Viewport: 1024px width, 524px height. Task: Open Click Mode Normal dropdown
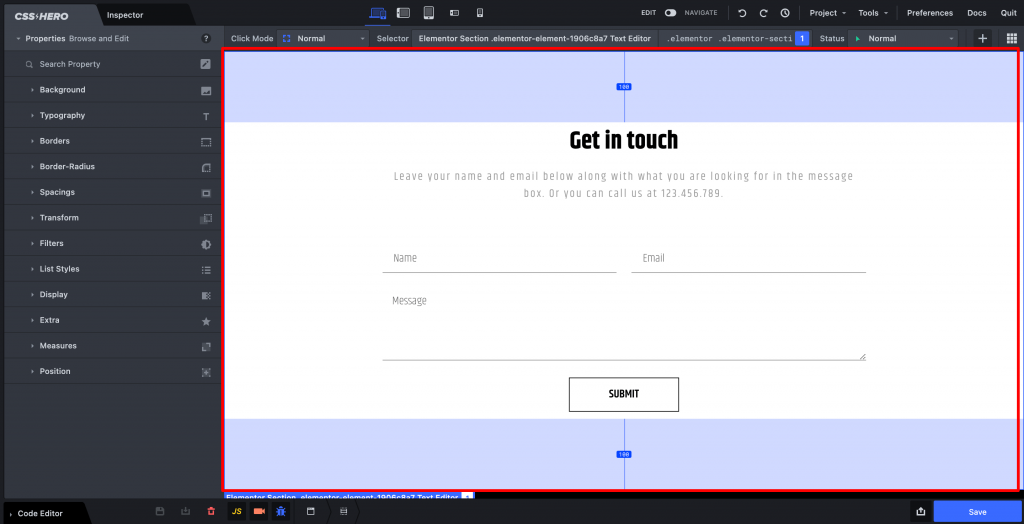pos(323,39)
